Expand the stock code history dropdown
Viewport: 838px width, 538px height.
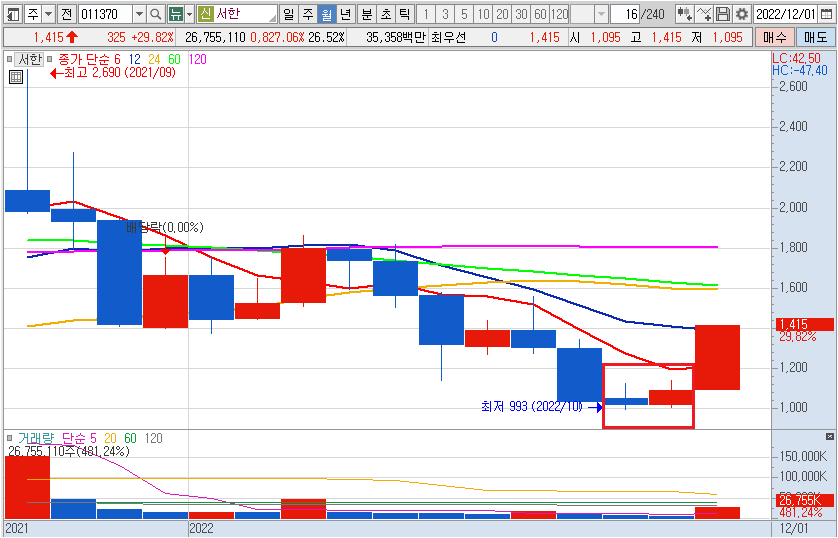pos(139,14)
